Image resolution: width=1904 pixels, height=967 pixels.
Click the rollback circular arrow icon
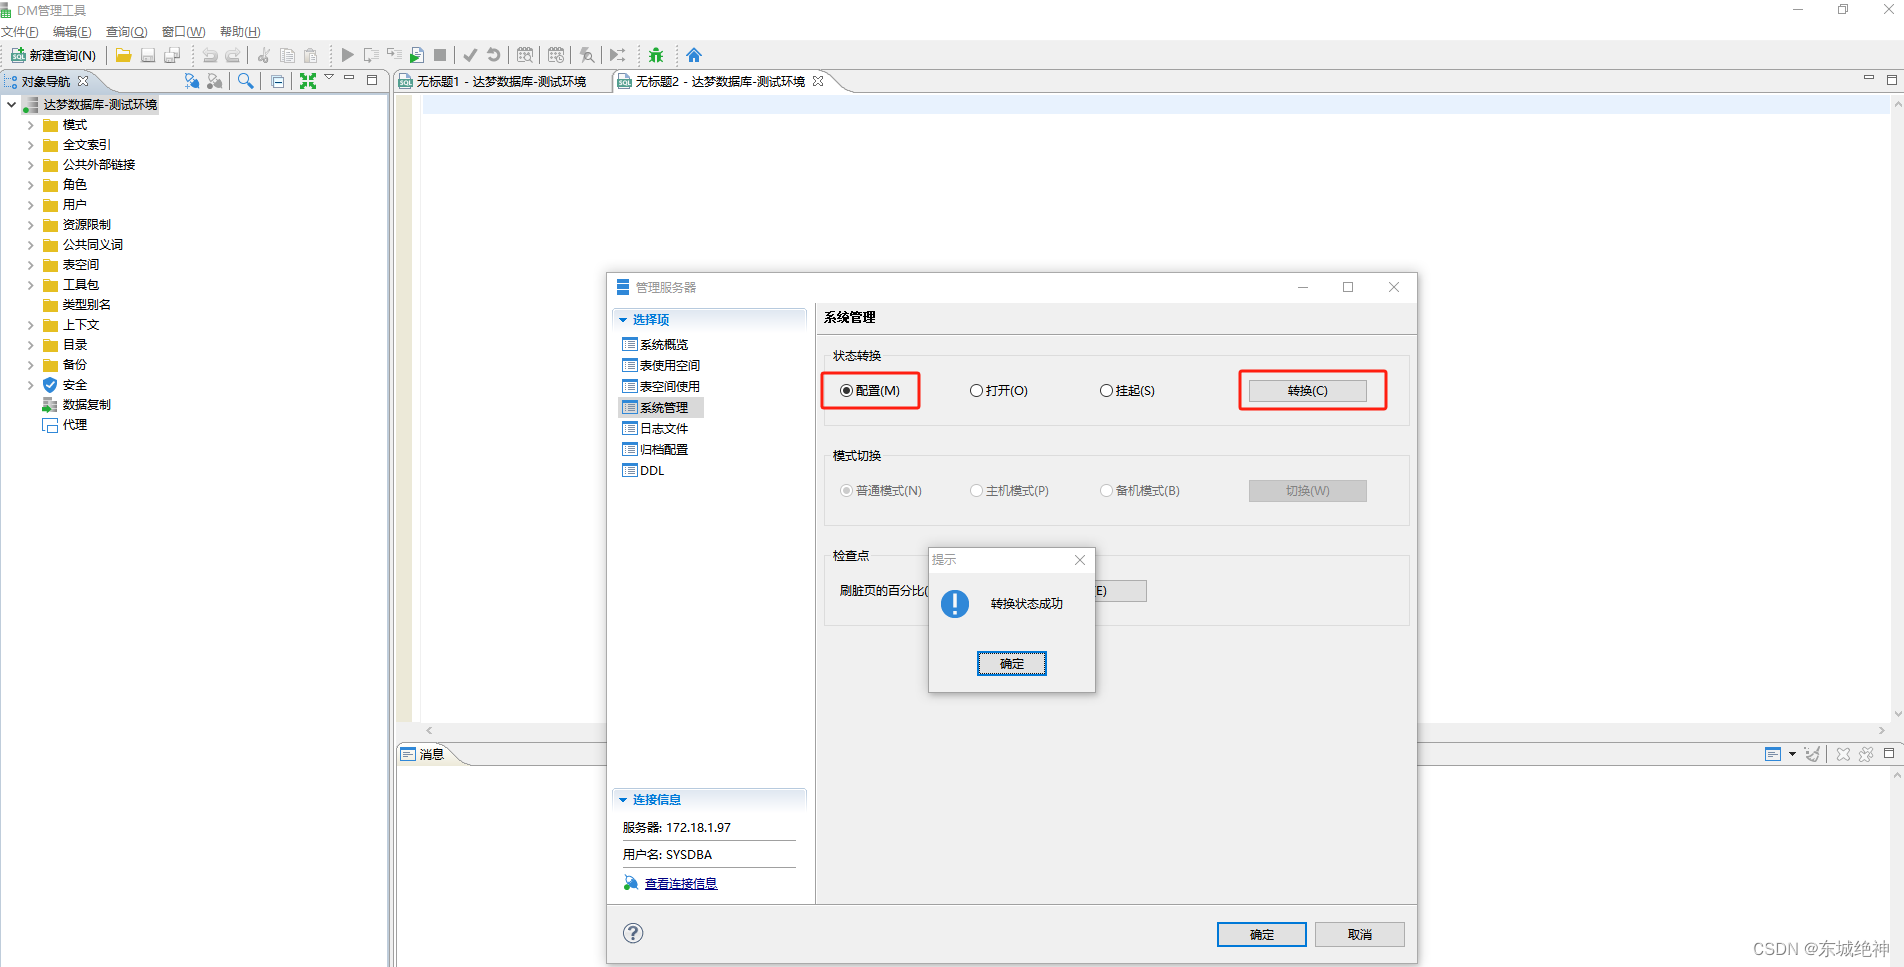[493, 55]
